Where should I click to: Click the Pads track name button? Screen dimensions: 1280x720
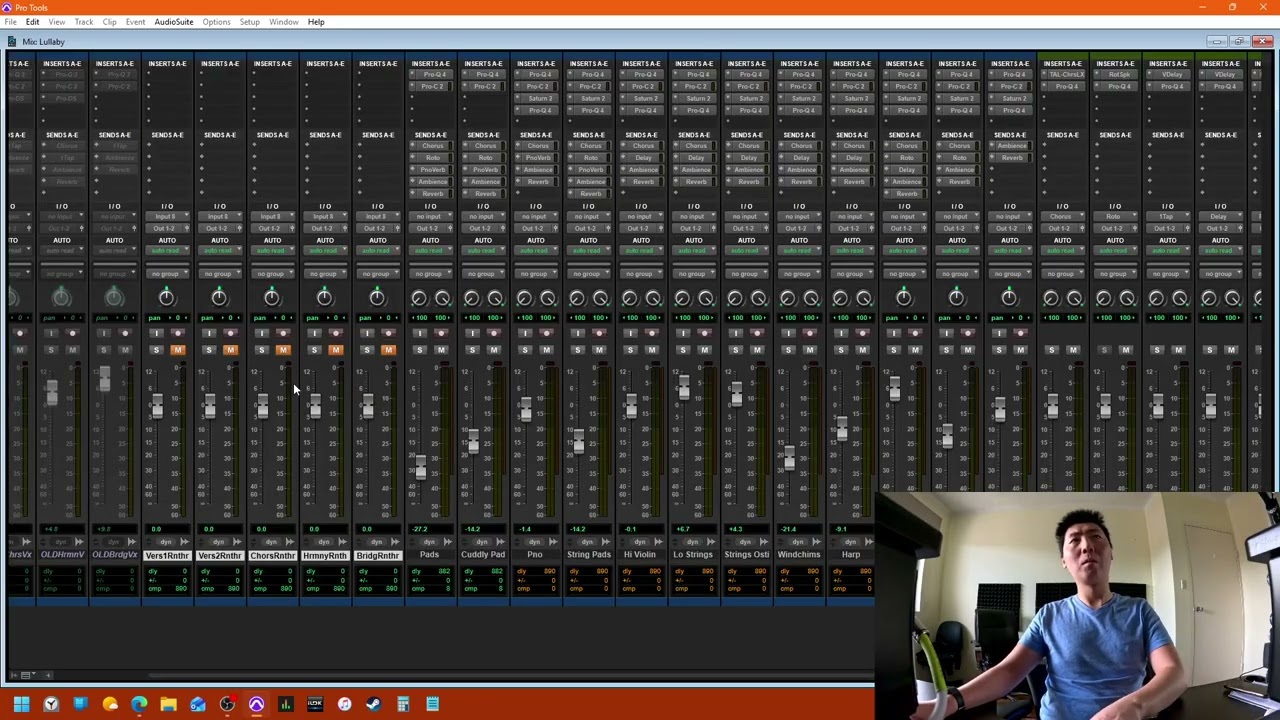click(x=430, y=555)
